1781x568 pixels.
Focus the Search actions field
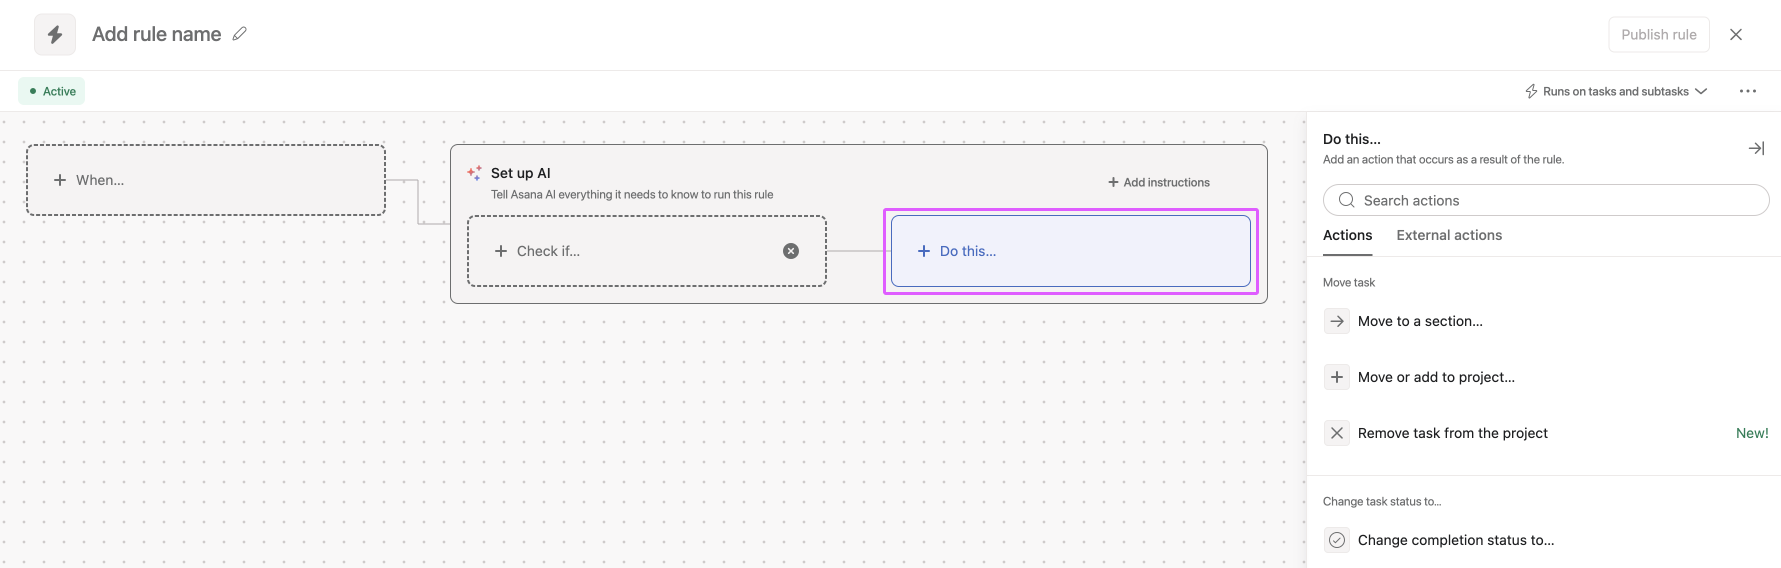tap(1546, 200)
